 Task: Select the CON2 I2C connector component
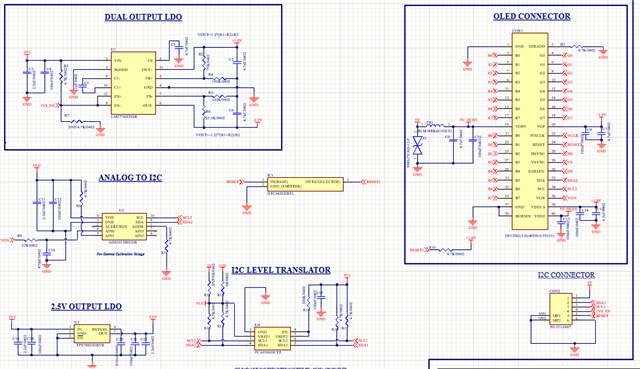click(x=560, y=310)
